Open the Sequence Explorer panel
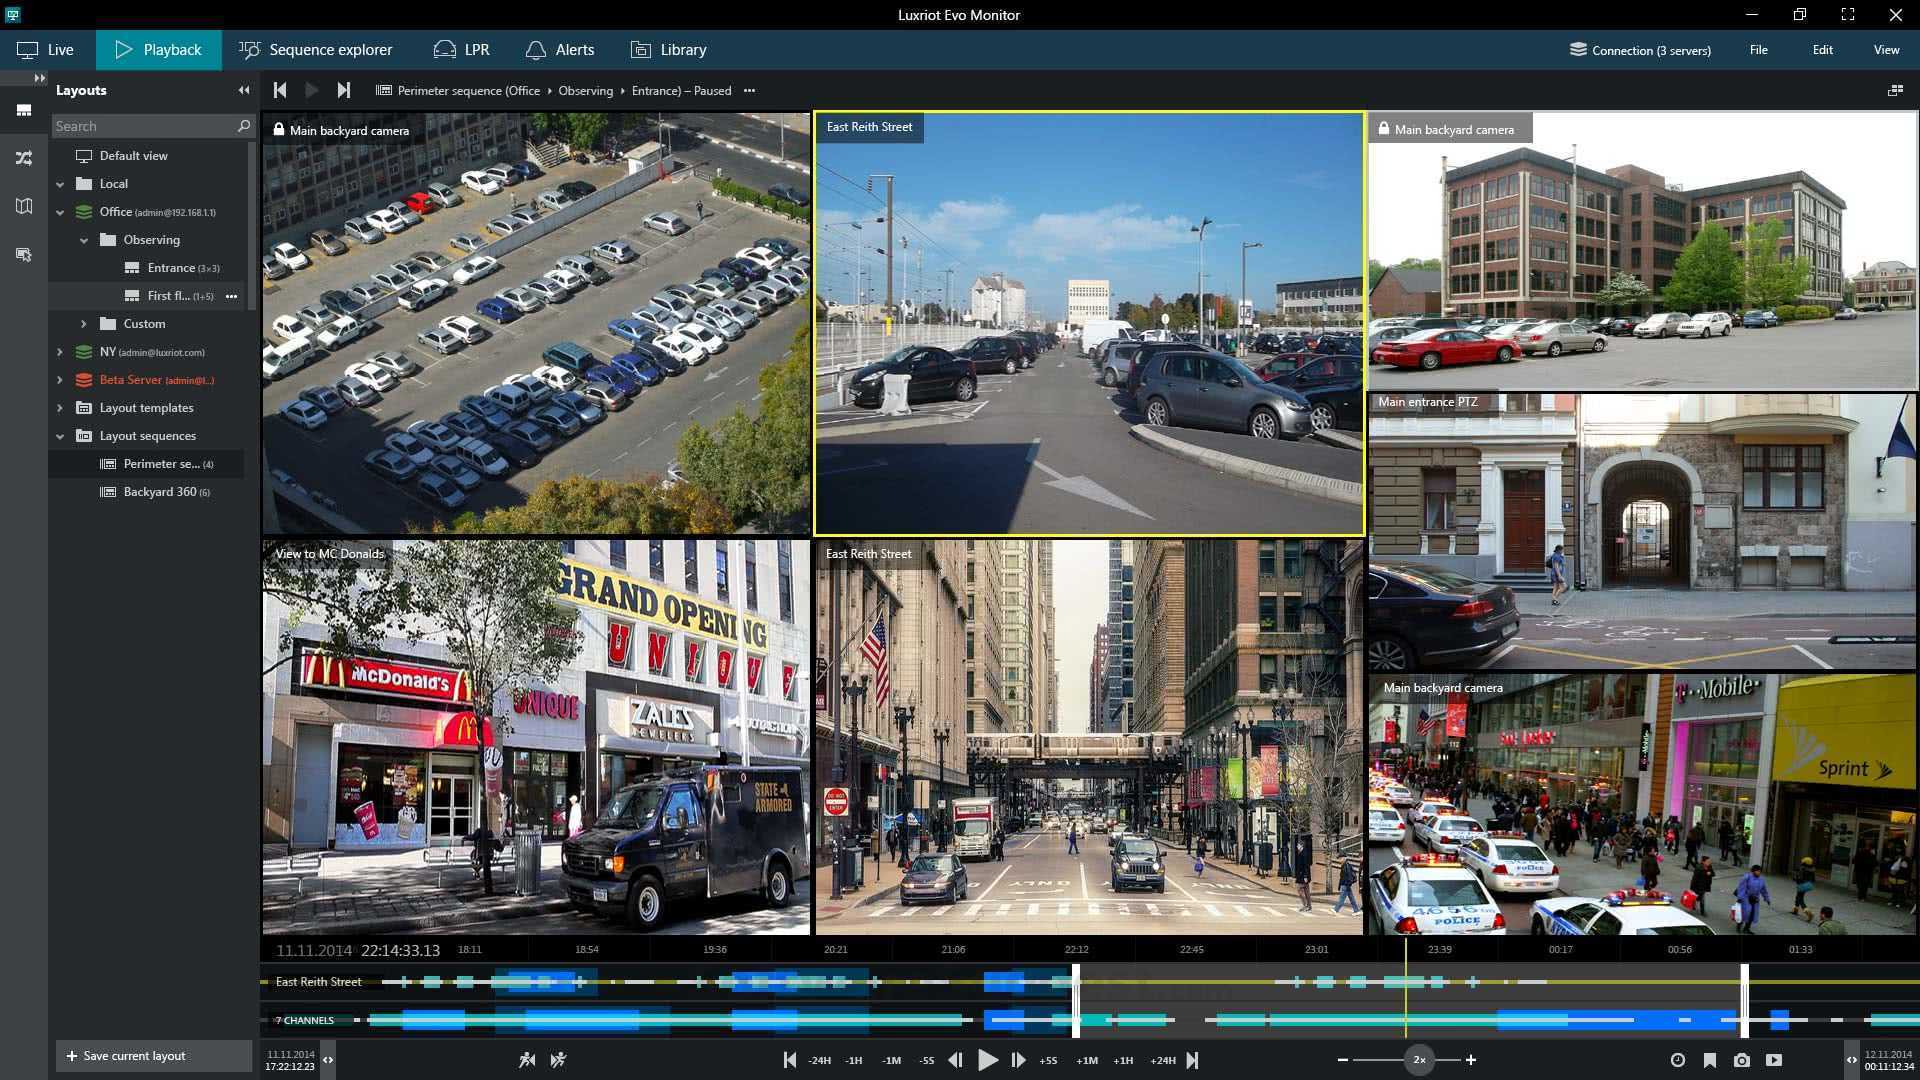The width and height of the screenshot is (1920, 1080). 316,49
